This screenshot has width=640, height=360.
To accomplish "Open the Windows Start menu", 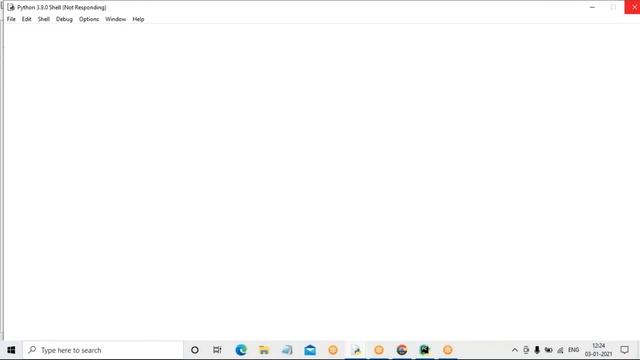I will [11, 350].
